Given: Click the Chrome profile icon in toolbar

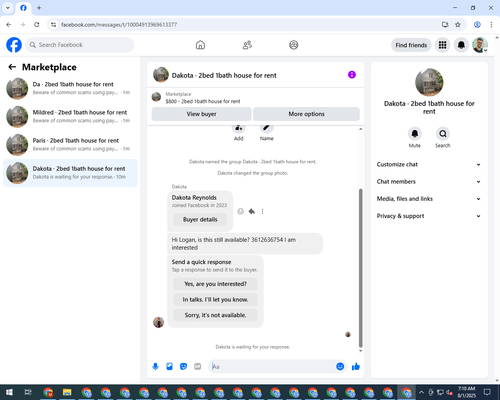Looking at the screenshot, I should point(477,25).
